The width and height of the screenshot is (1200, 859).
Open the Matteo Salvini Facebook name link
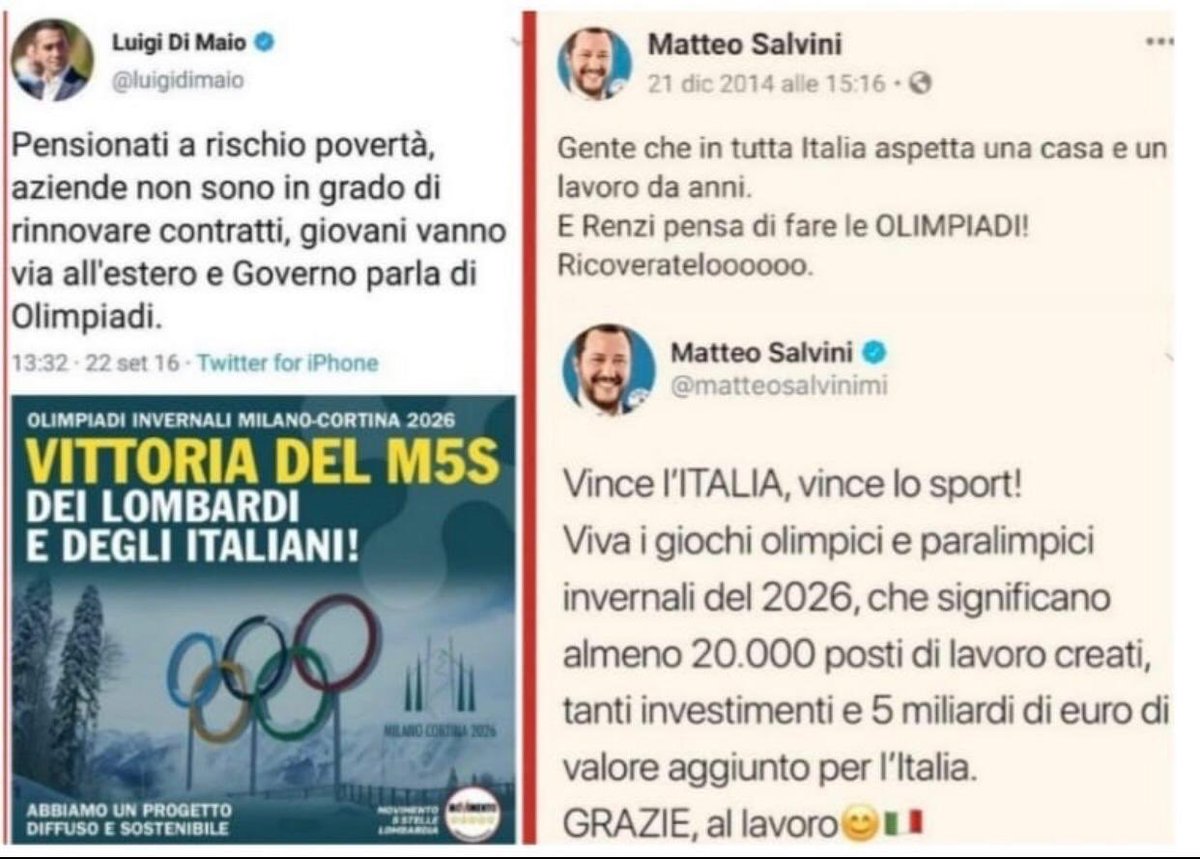tap(745, 45)
